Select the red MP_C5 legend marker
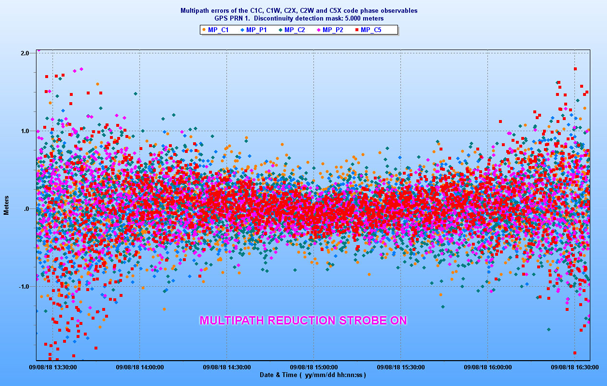Screen dimensions: 607x386 pos(356,30)
